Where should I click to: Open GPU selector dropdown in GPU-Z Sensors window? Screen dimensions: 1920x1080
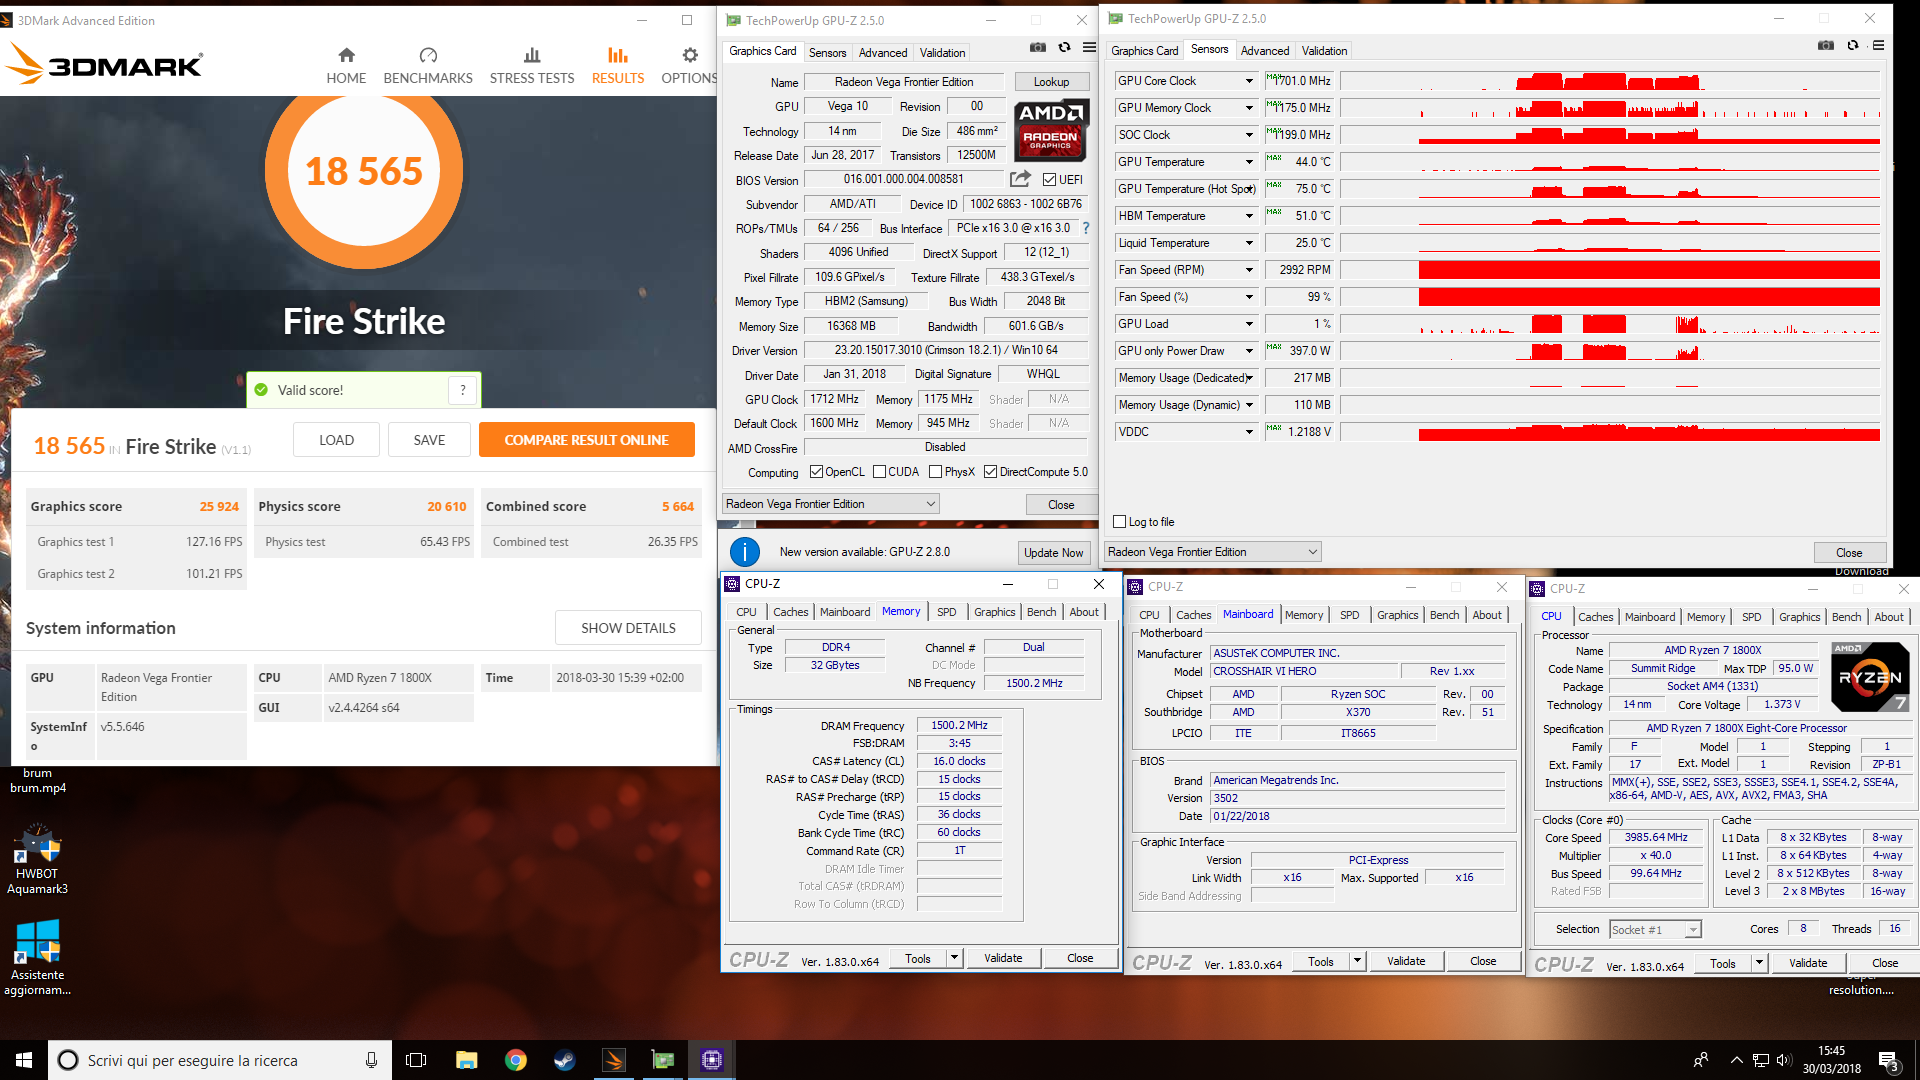[1213, 552]
